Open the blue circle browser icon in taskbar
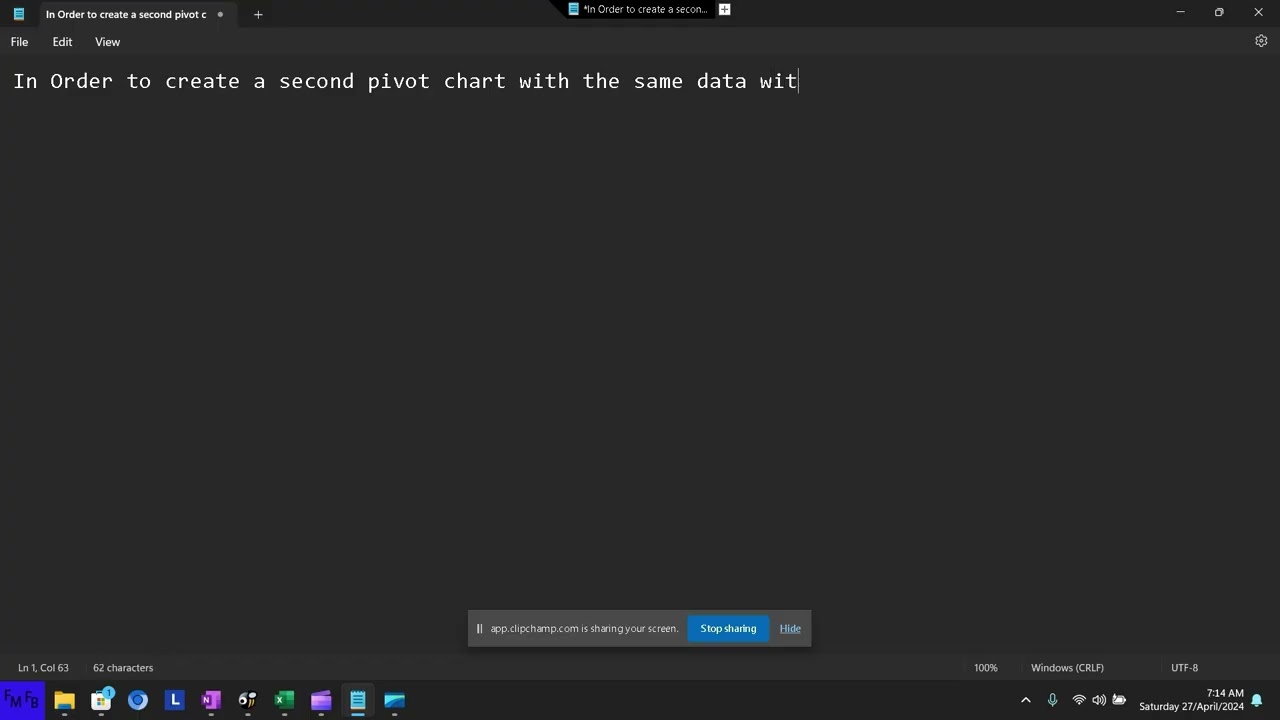Image resolution: width=1280 pixels, height=720 pixels. coord(138,700)
